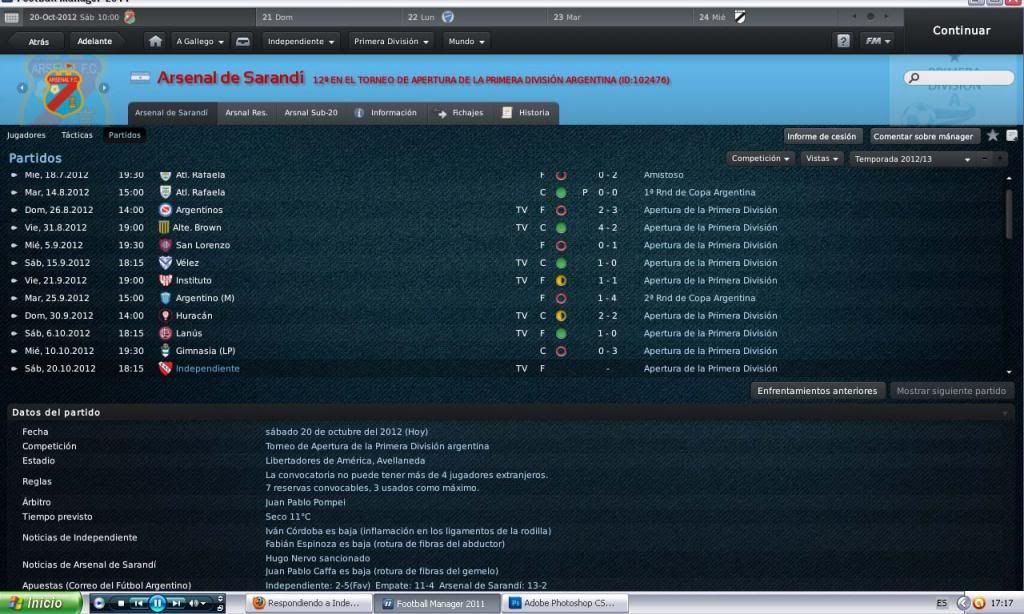
Task: Go to next club with right arrow
Action: click(104, 88)
